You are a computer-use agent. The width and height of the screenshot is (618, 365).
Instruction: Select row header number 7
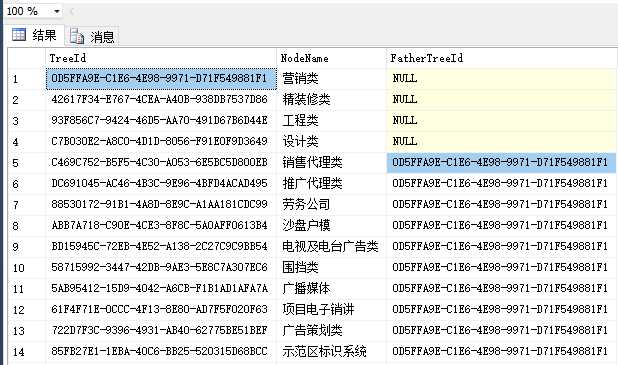tap(26, 205)
